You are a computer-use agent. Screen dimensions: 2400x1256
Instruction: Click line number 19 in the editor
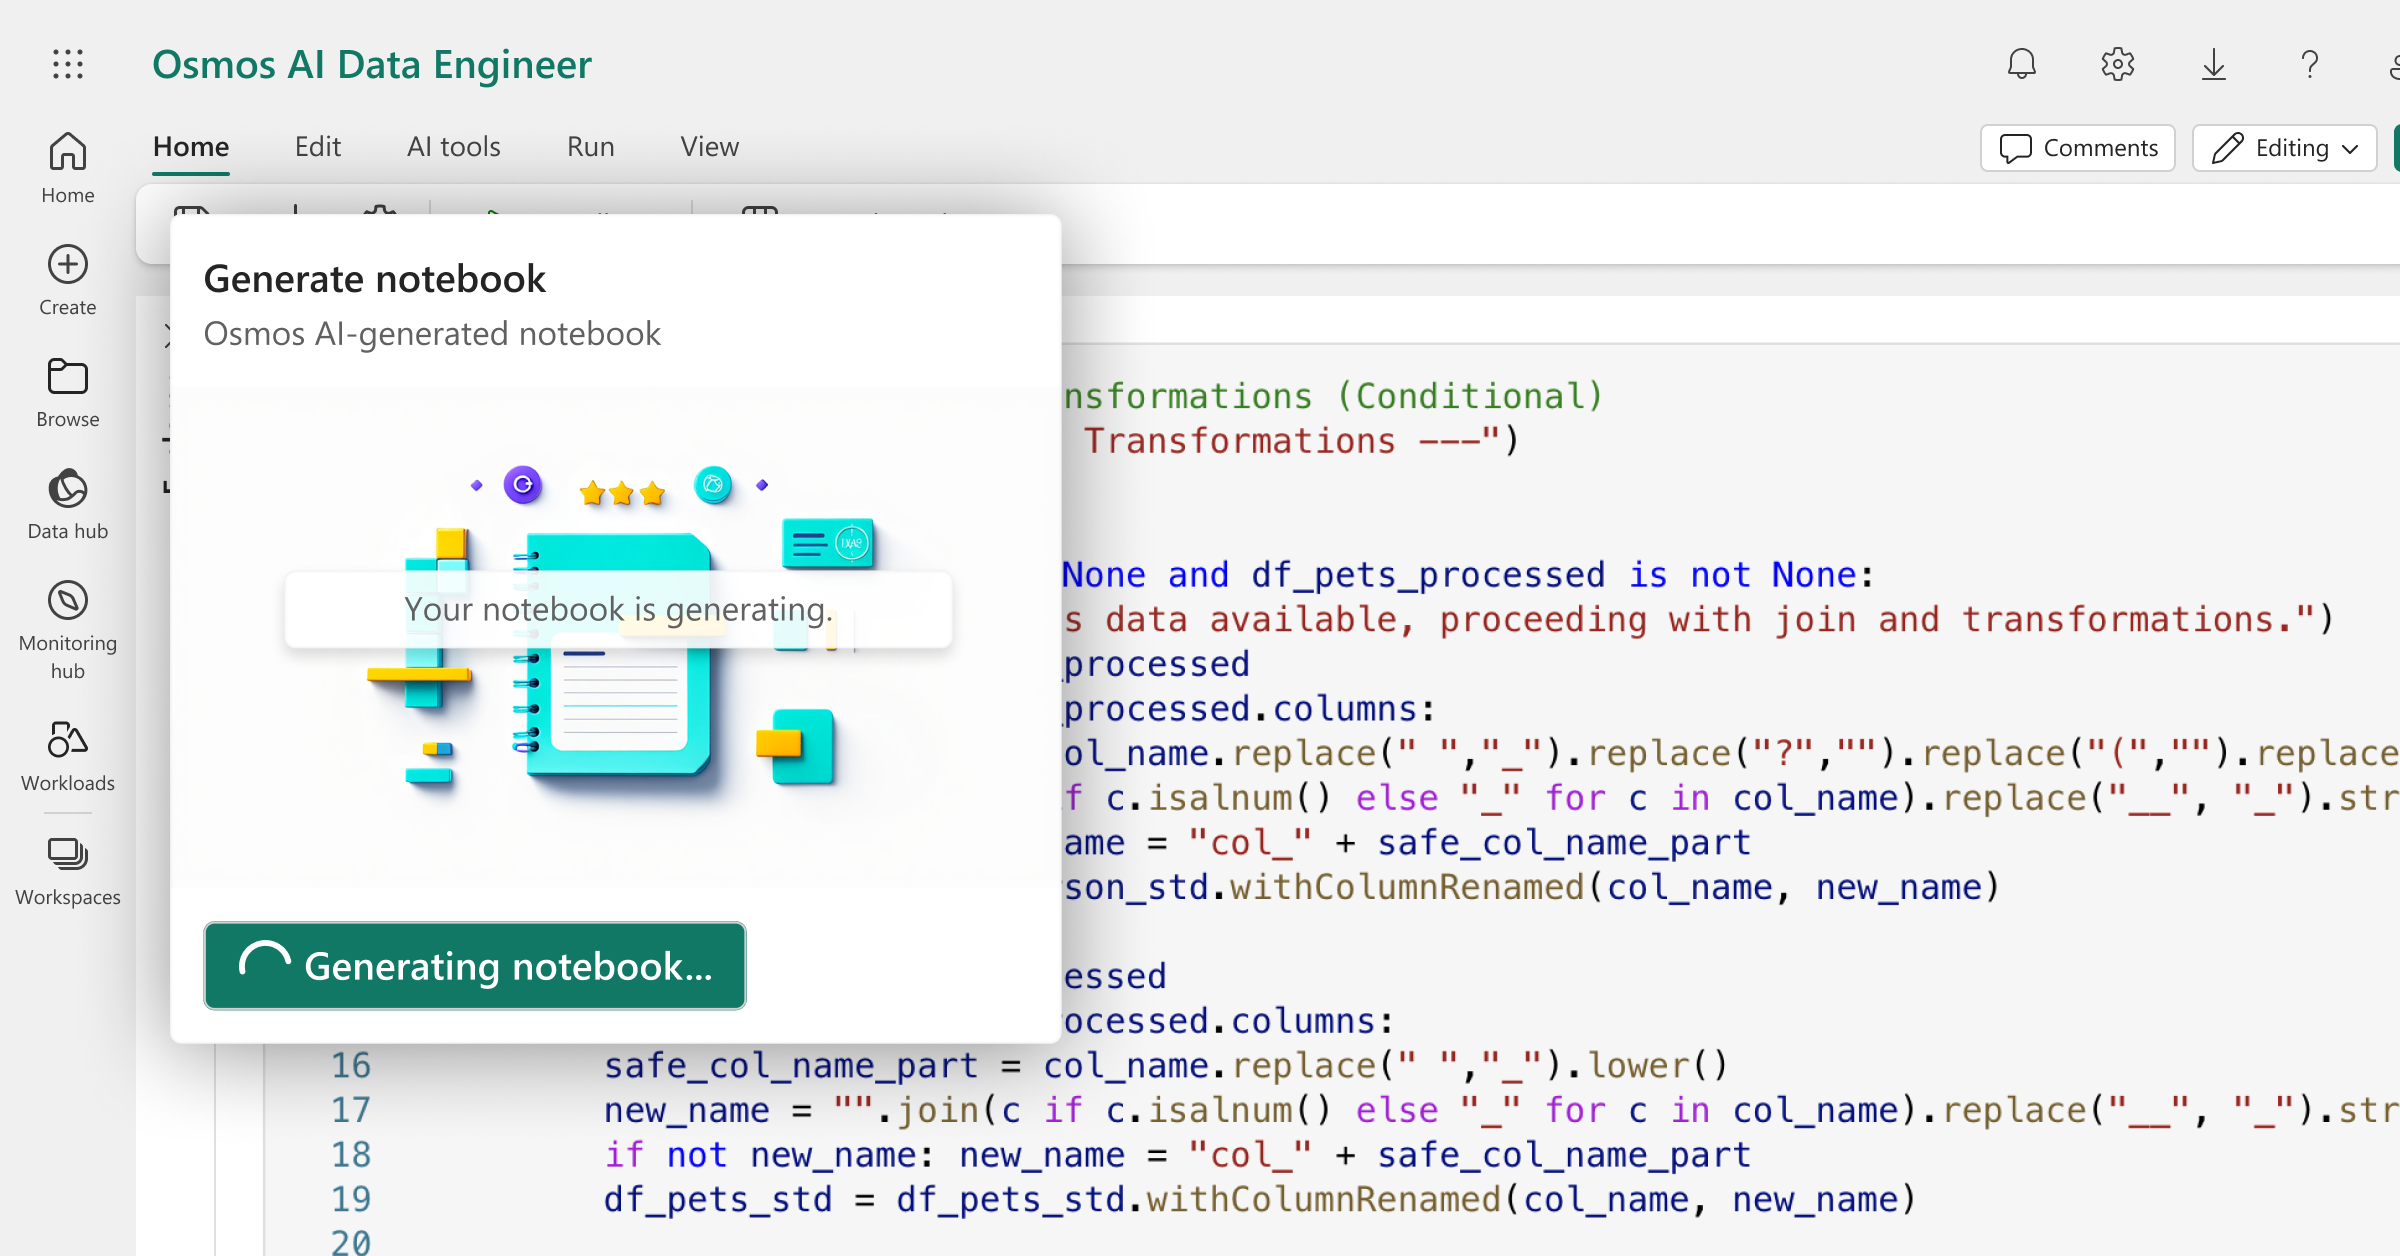[x=351, y=1199]
